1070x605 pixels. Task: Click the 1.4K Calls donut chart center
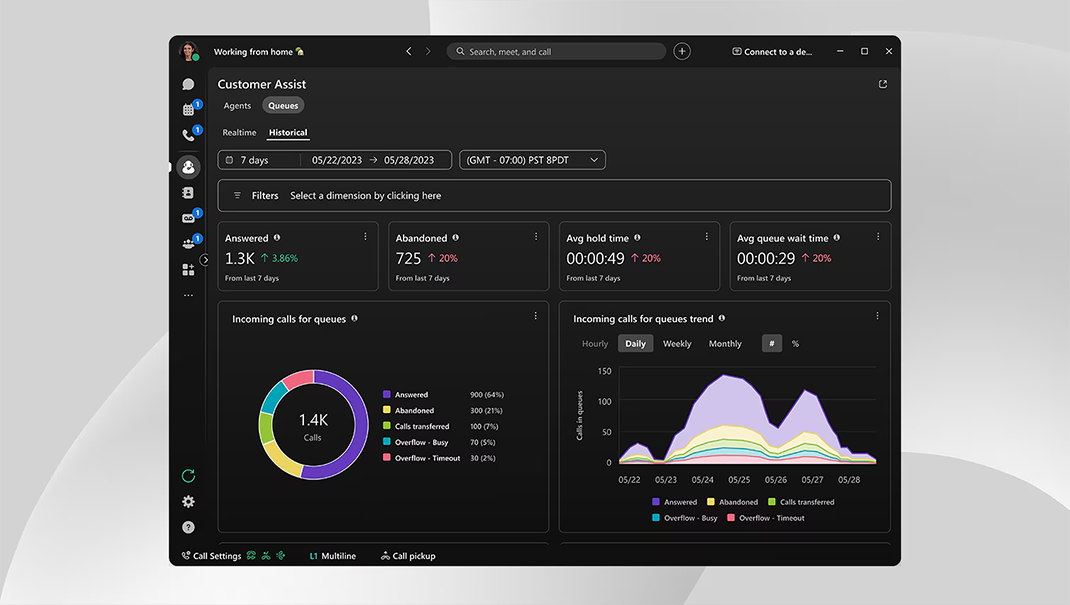pyautogui.click(x=313, y=426)
